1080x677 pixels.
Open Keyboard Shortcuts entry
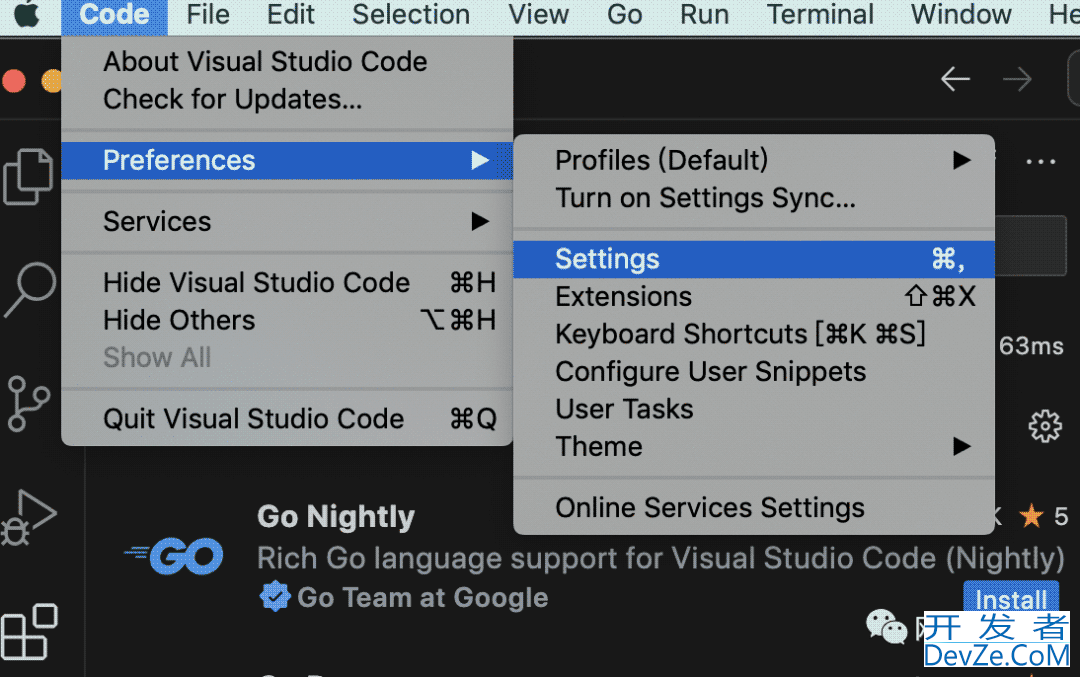pyautogui.click(x=754, y=334)
